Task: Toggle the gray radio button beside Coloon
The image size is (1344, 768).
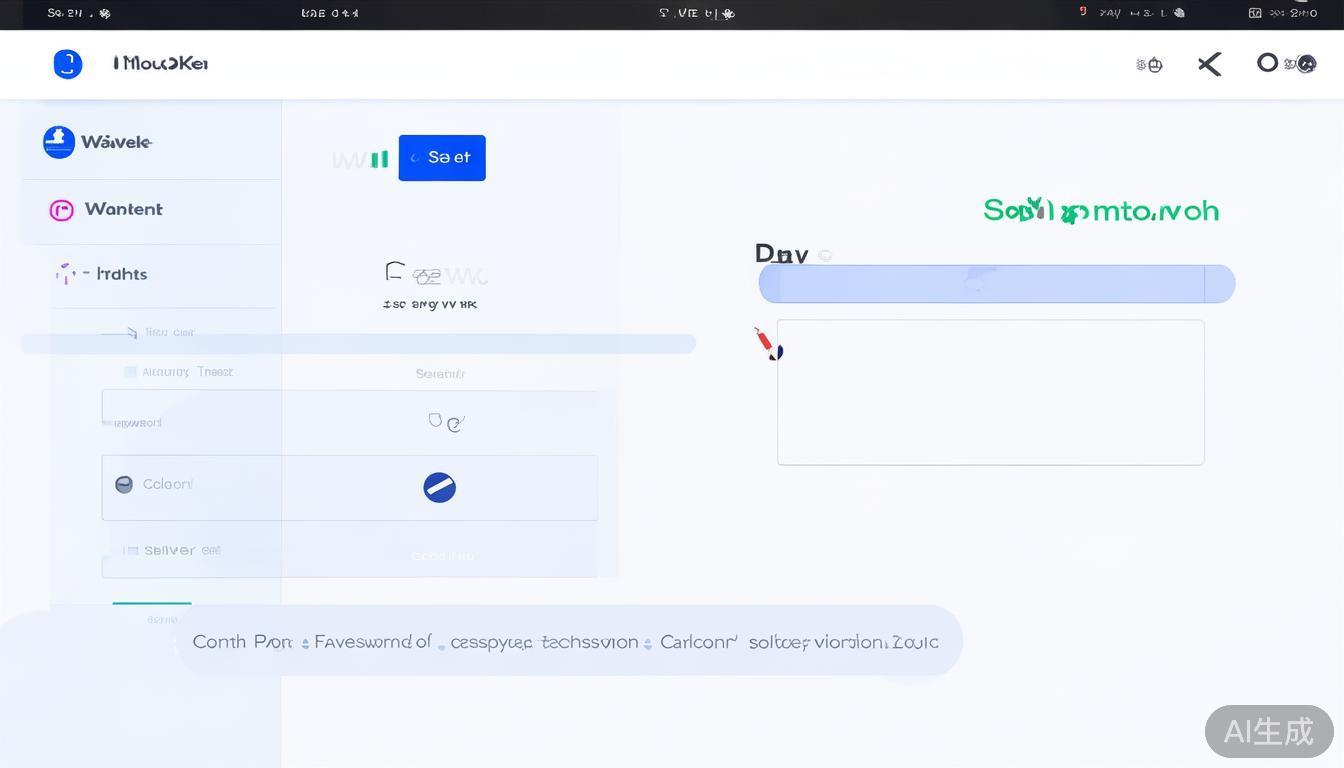Action: point(124,485)
